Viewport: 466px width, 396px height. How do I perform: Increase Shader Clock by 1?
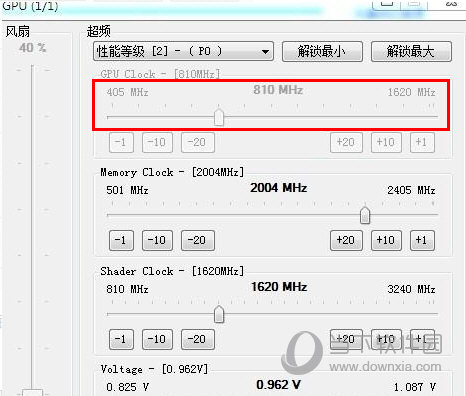point(422,339)
